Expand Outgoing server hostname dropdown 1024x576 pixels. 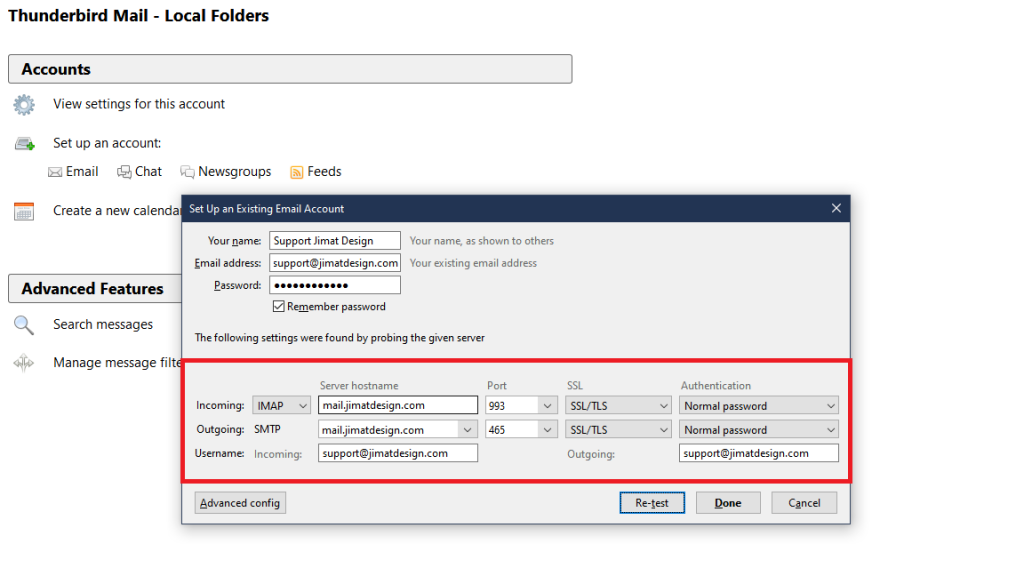[468, 430]
